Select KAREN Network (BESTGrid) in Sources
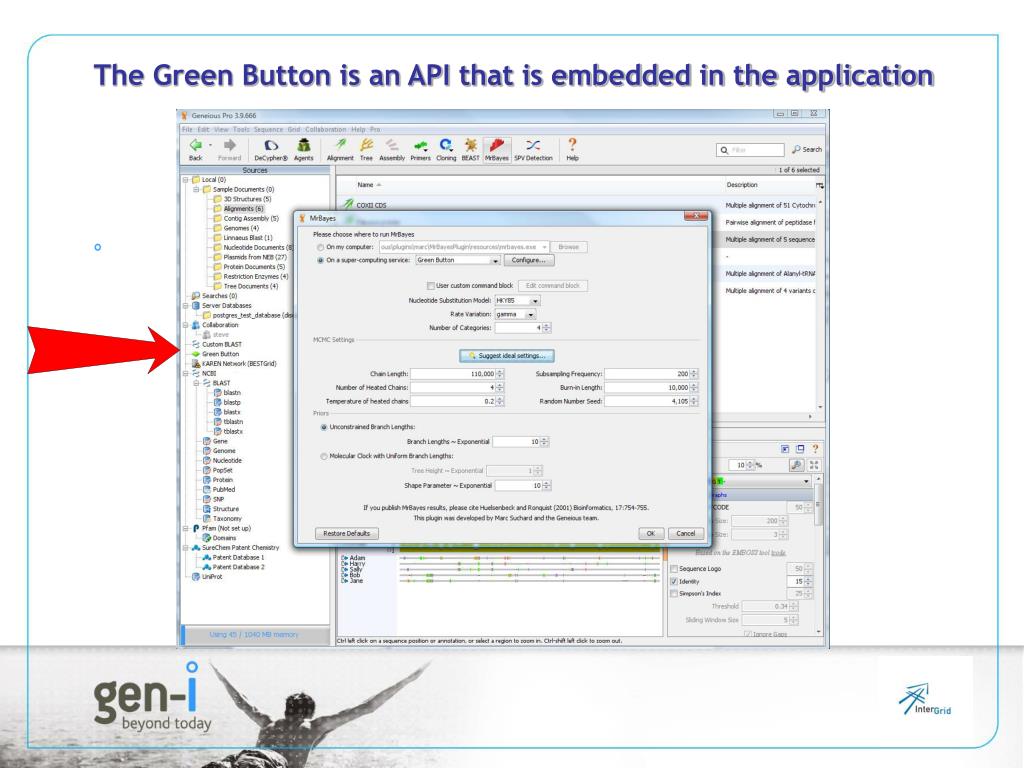Viewport: 1024px width, 768px height. 239,364
